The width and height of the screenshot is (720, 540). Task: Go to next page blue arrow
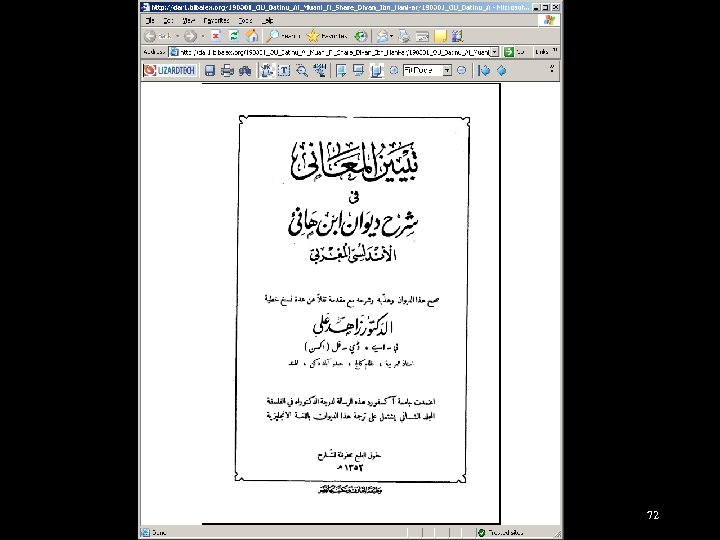point(502,70)
